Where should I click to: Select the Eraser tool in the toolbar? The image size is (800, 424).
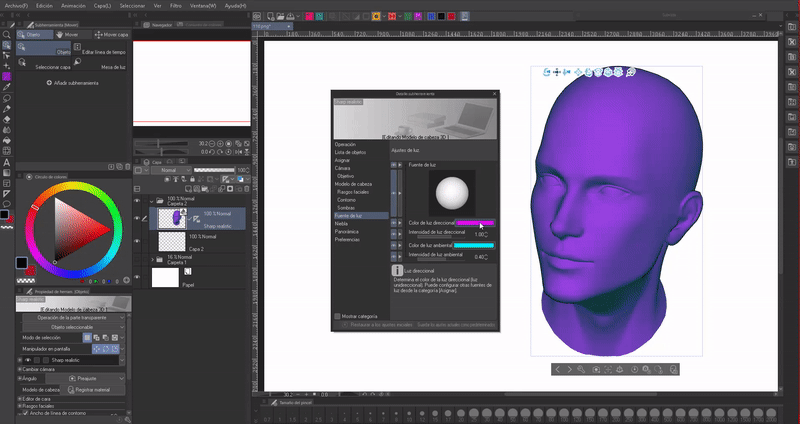tap(6, 119)
